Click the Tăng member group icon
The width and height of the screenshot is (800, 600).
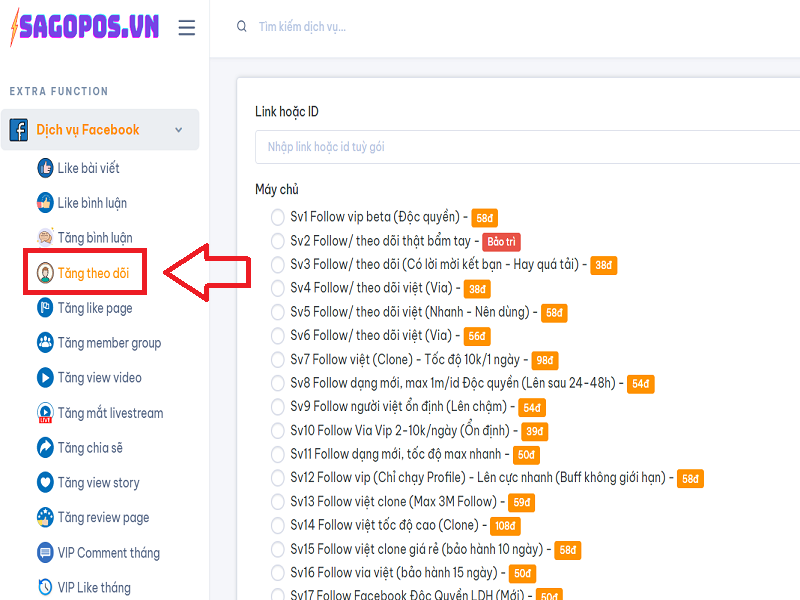click(45, 343)
